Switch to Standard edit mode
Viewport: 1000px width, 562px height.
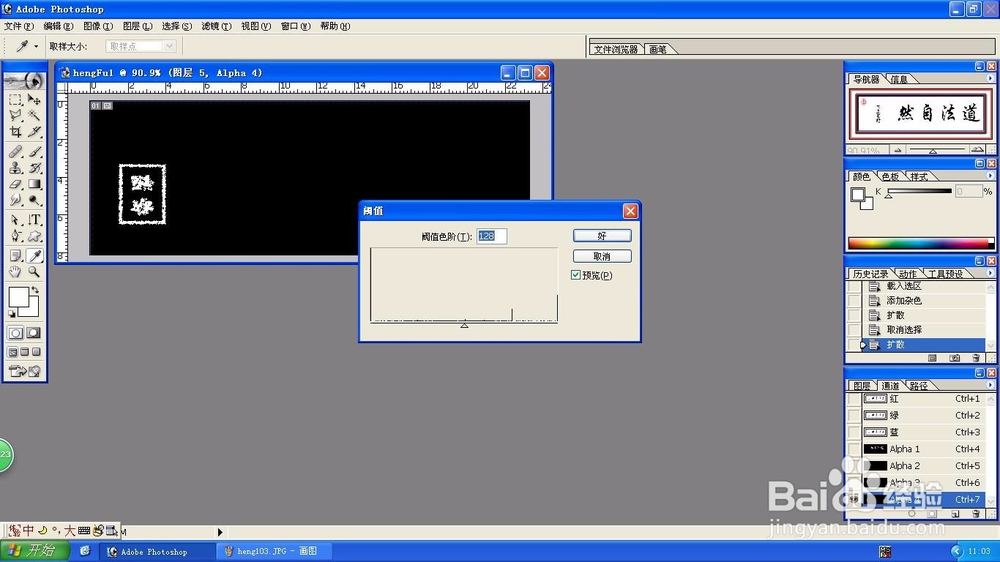pyautogui.click(x=15, y=333)
